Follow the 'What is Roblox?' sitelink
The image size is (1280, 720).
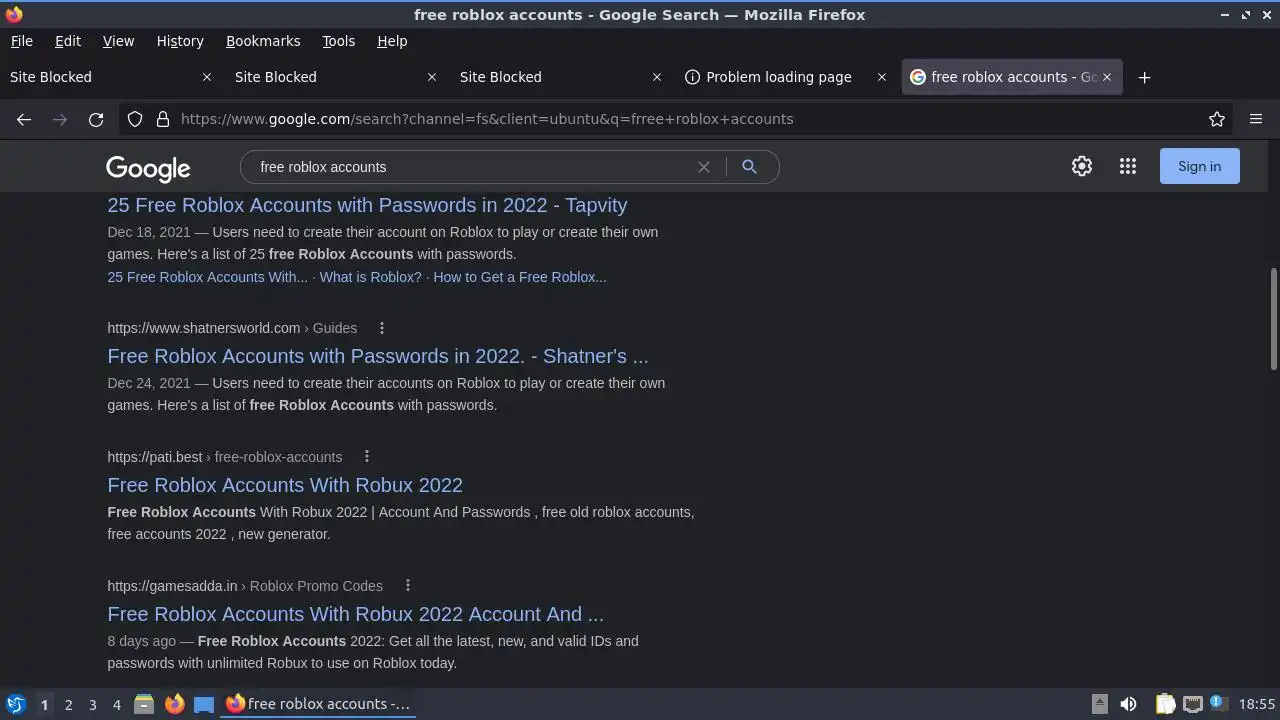pyautogui.click(x=370, y=277)
